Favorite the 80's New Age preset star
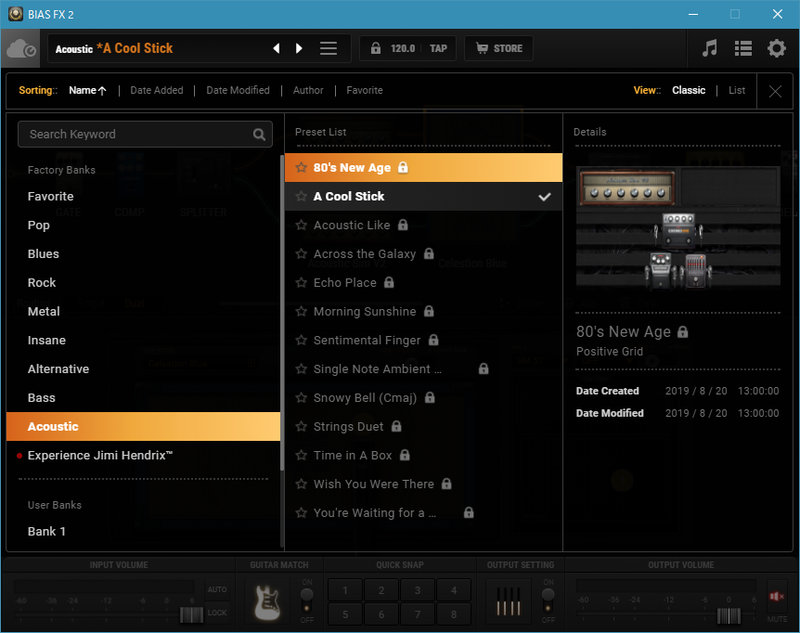Image resolution: width=800 pixels, height=633 pixels. click(x=302, y=167)
